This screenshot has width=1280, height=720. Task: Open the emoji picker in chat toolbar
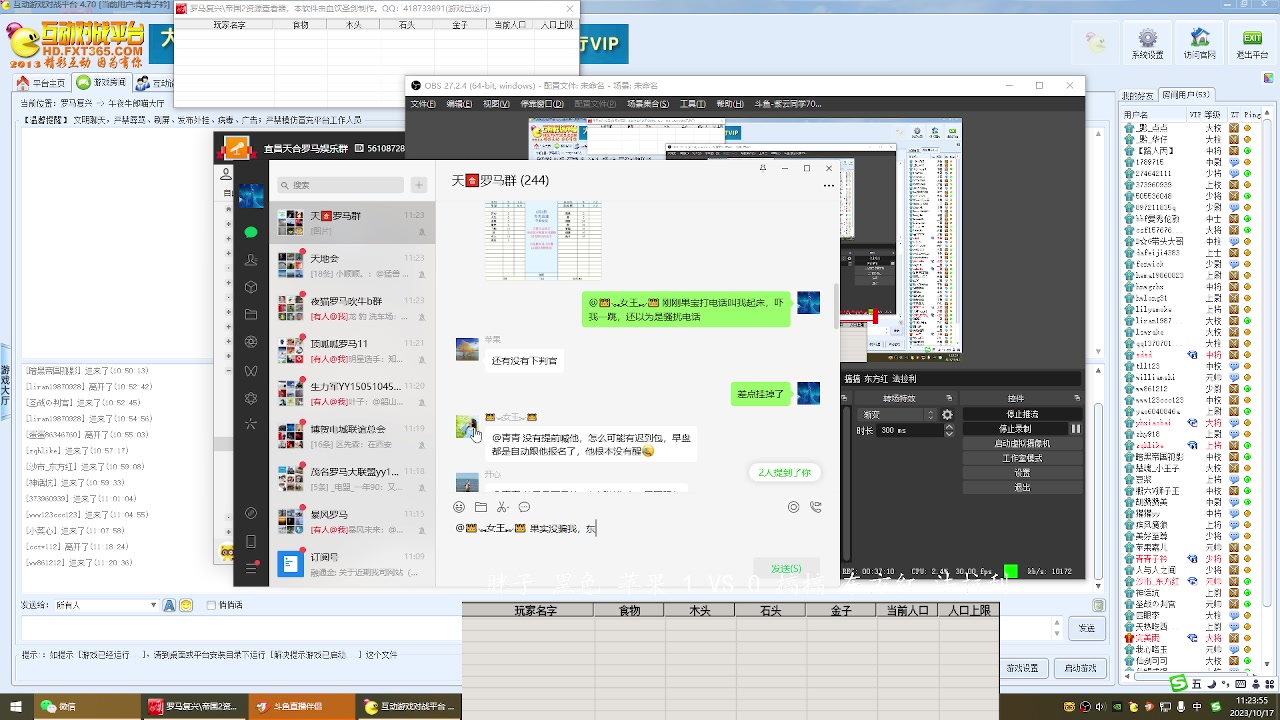[x=459, y=507]
